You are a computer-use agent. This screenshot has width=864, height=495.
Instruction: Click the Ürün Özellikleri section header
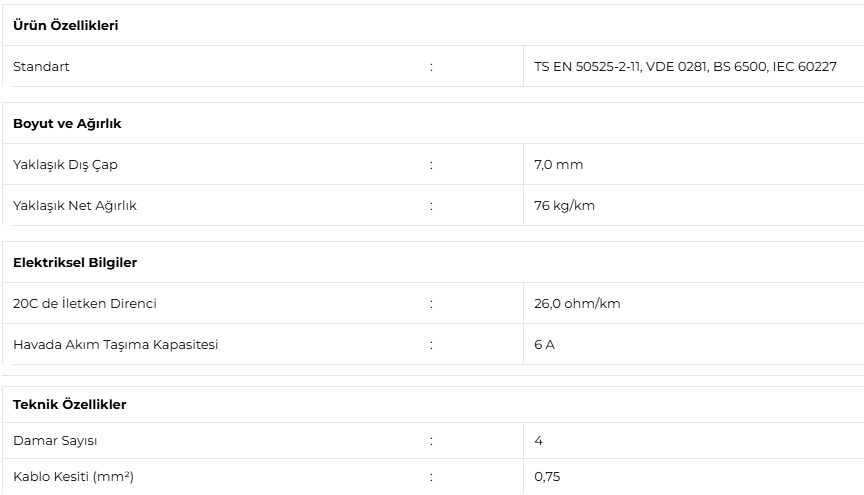(x=66, y=25)
